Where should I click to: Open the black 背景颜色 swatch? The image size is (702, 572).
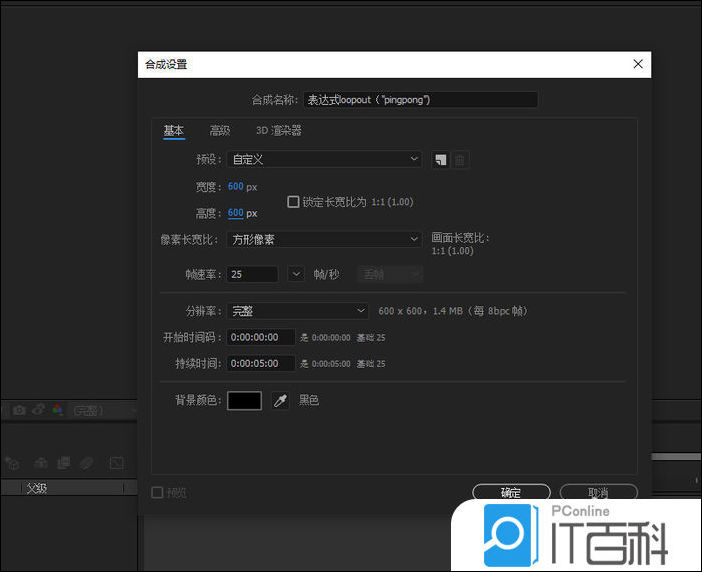point(244,400)
